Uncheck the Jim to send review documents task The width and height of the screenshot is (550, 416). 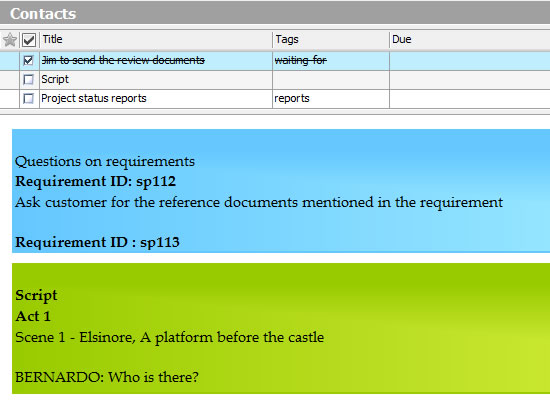[x=28, y=60]
